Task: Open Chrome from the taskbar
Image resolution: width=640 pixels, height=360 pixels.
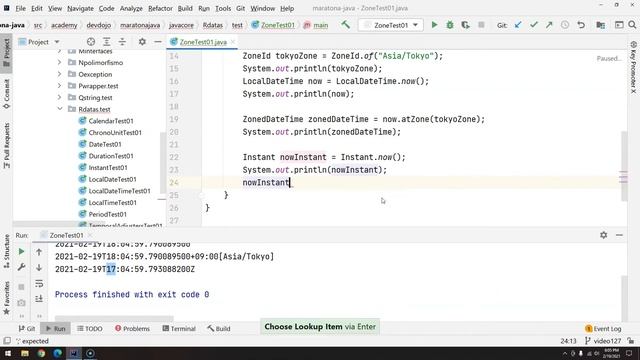Action: 41,353
